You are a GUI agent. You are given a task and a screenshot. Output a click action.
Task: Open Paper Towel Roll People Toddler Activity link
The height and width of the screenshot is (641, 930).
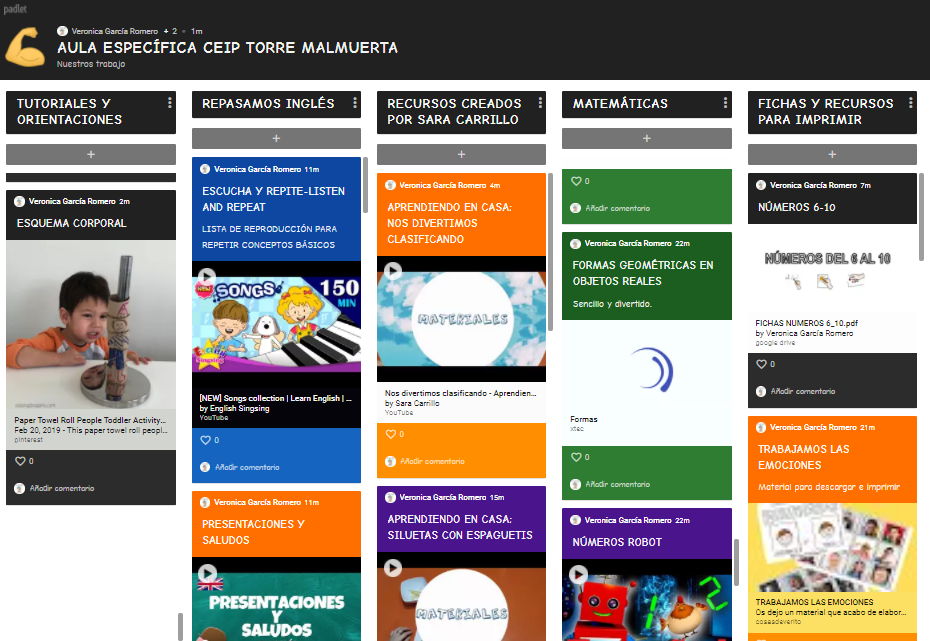point(90,420)
